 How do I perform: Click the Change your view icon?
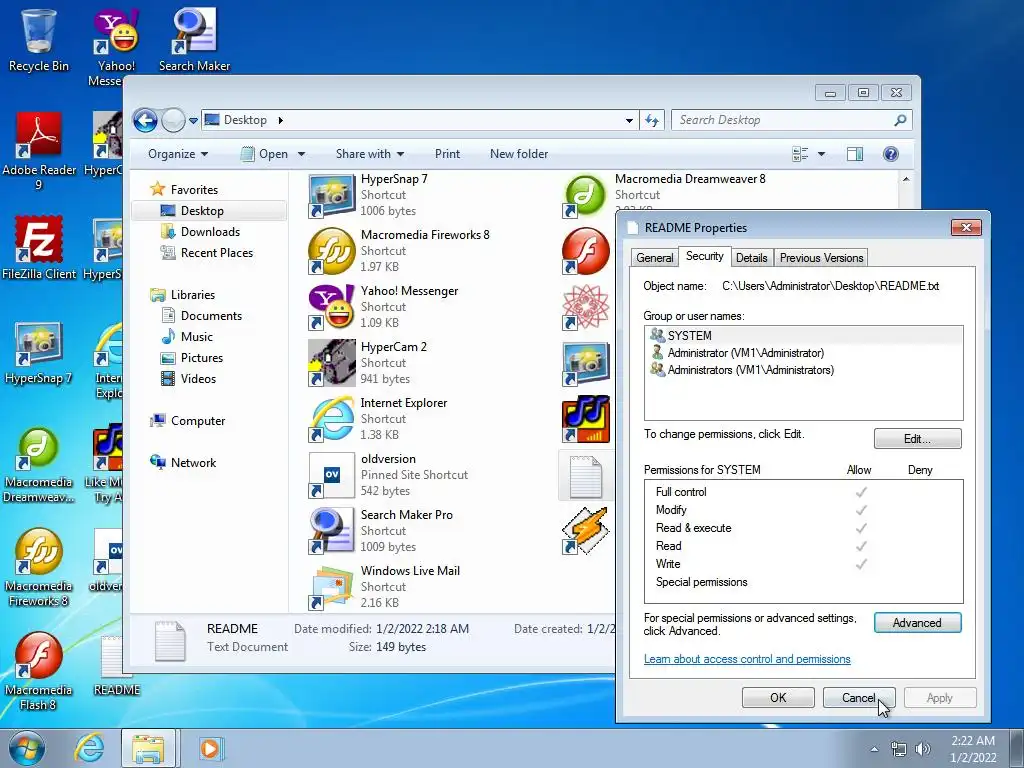(800, 154)
